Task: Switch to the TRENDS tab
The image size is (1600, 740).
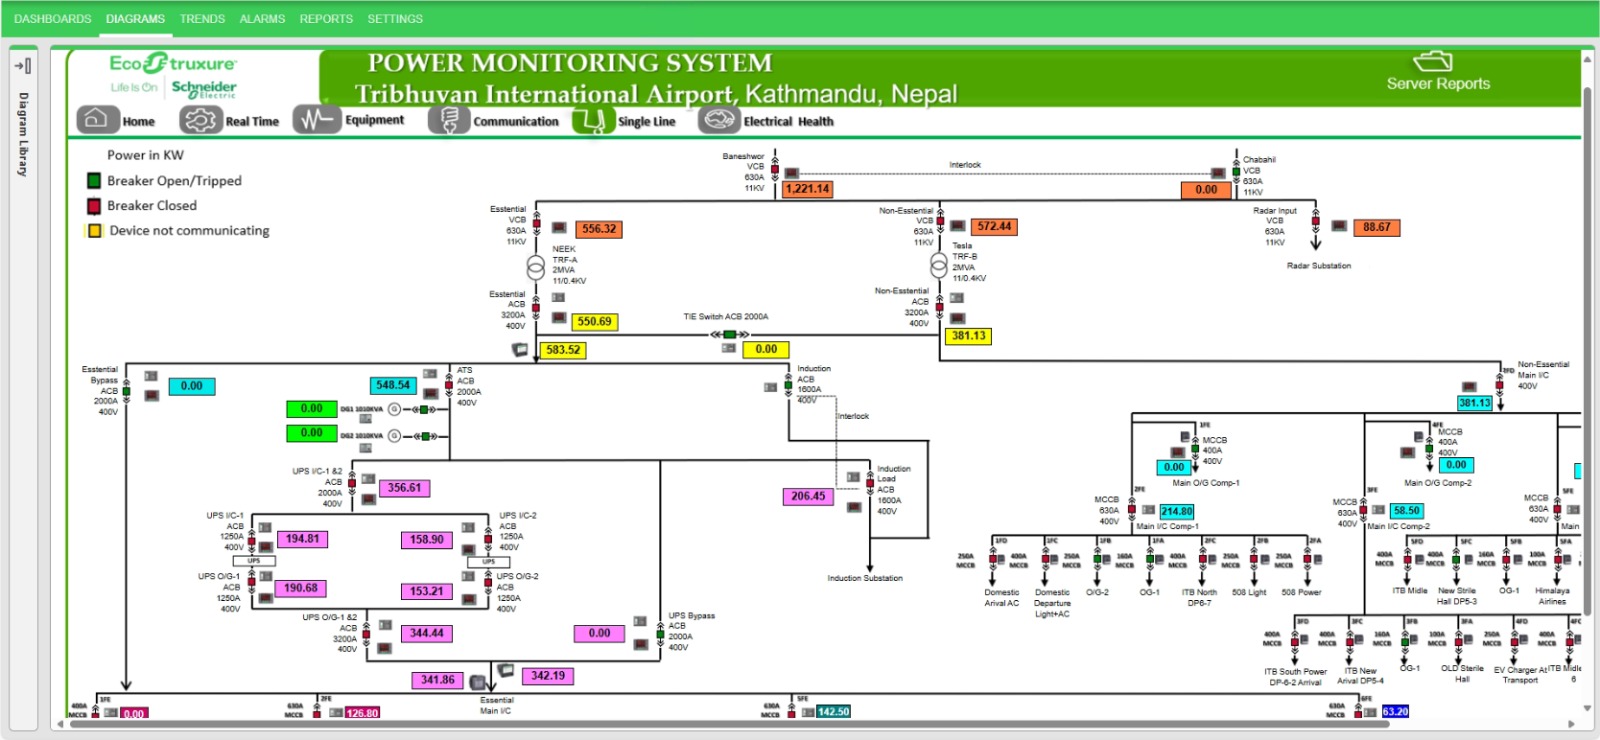Action: (202, 19)
